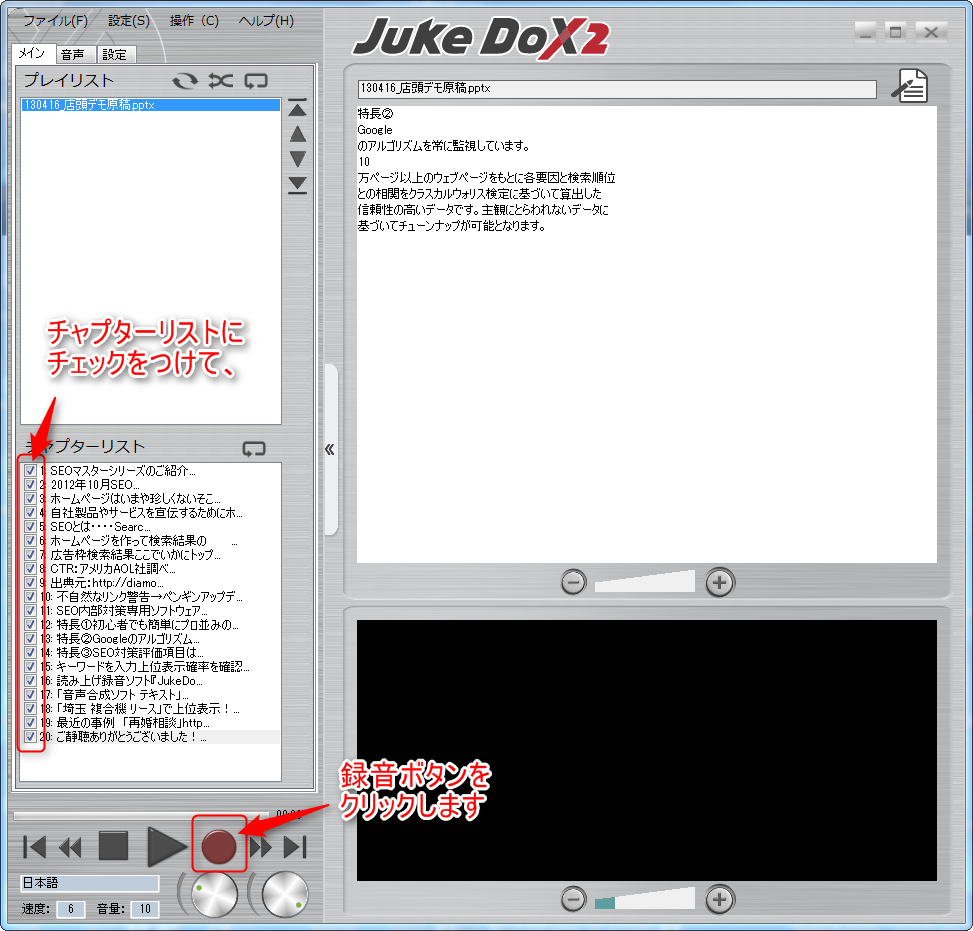This screenshot has height=931, width=973.
Task: Select playlist item 130416_店頭デモ原稿.pptx
Action: pos(151,105)
